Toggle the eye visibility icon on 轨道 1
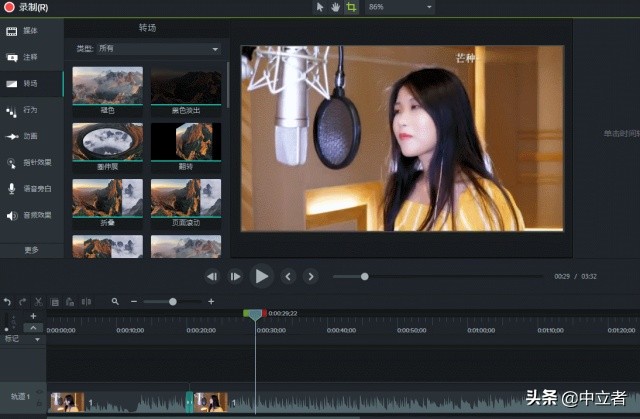The height and width of the screenshot is (419, 640). coord(39,392)
